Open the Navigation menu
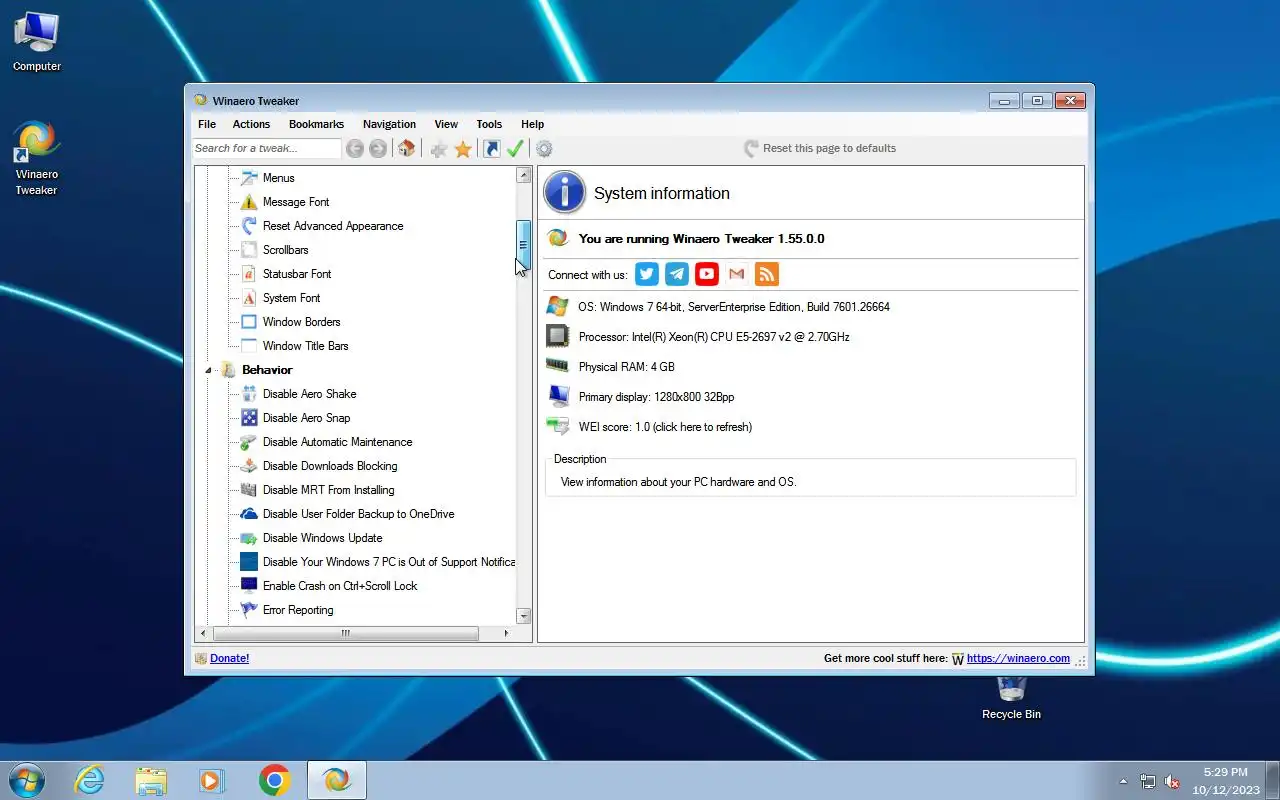 [389, 124]
